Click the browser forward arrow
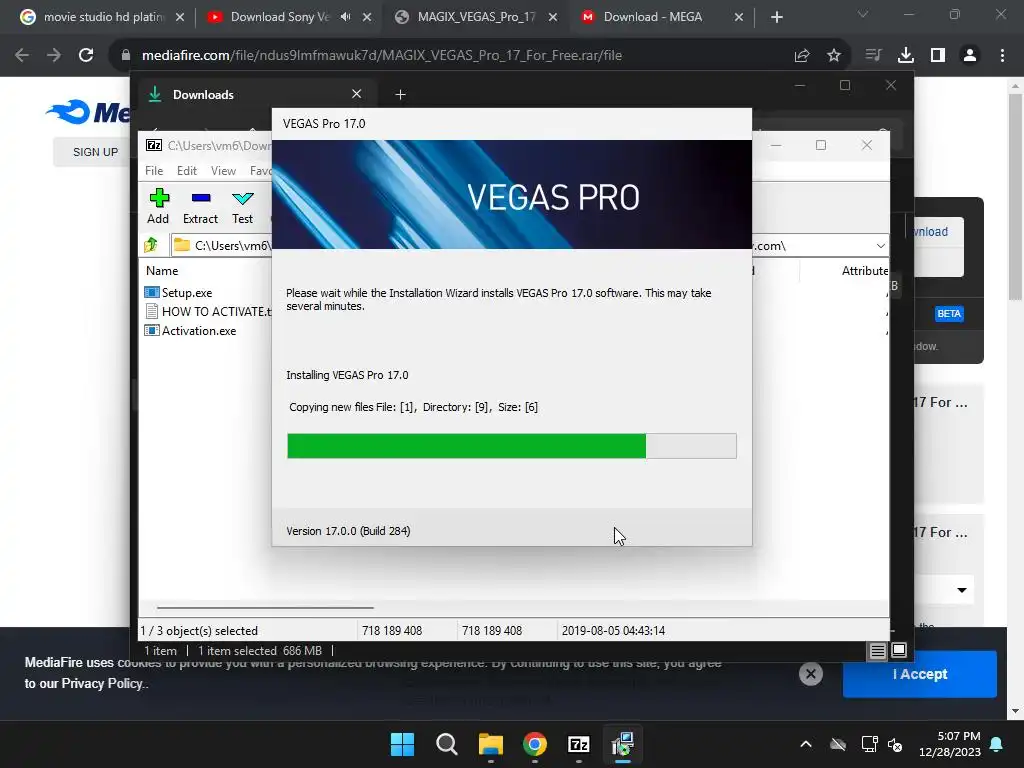This screenshot has height=768, width=1024. pos(54,56)
